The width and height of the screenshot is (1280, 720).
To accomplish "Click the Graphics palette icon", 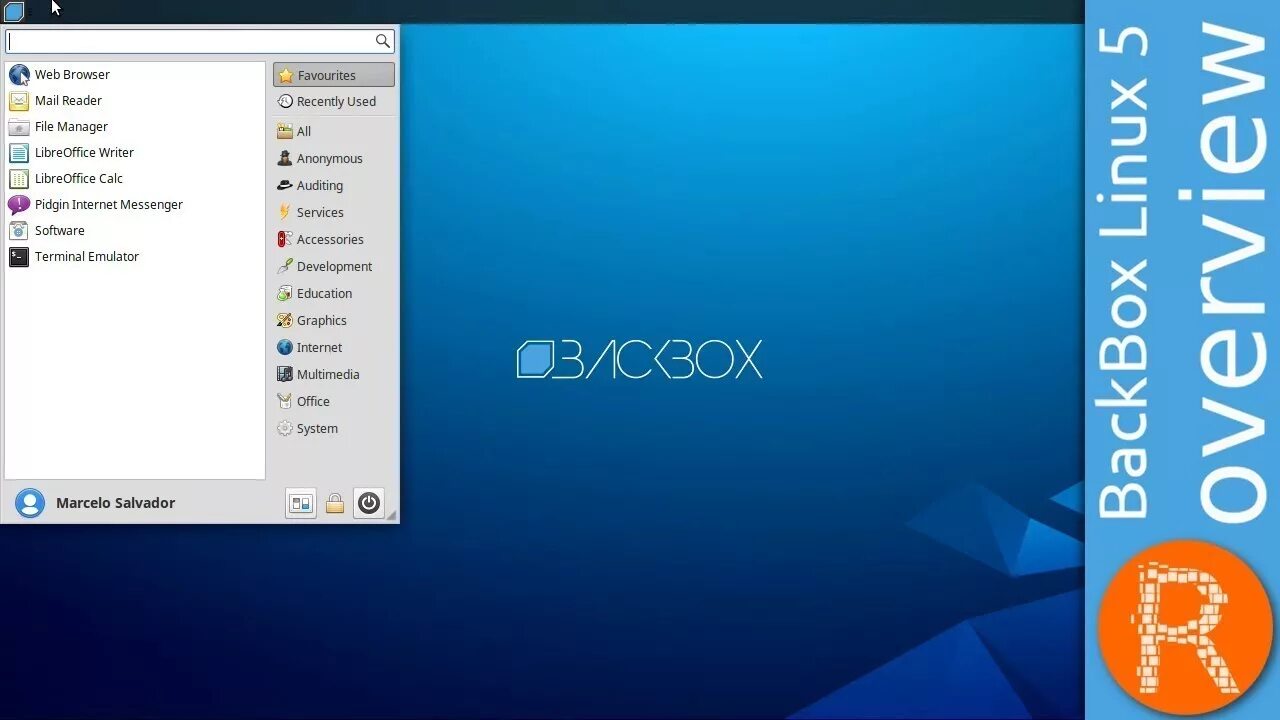I will 285,321.
